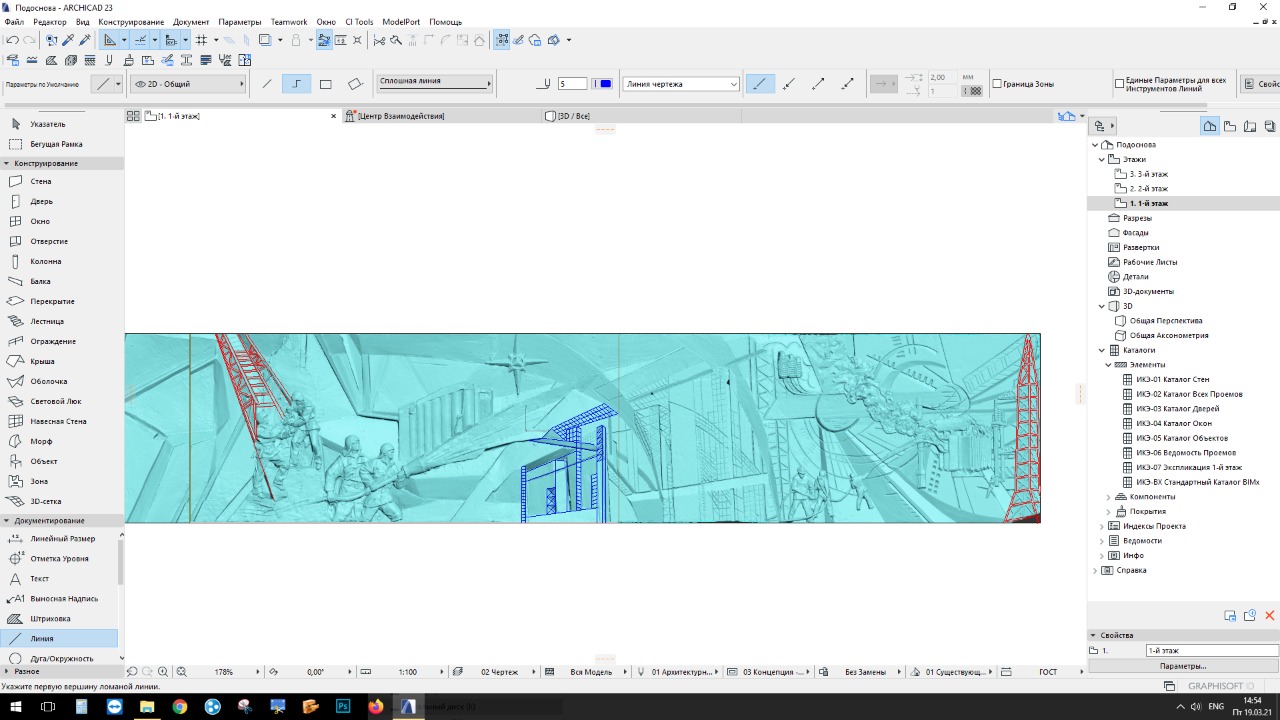Open the Линия чертежа category dropdown
Viewport: 1280px width, 720px height.
coord(681,84)
